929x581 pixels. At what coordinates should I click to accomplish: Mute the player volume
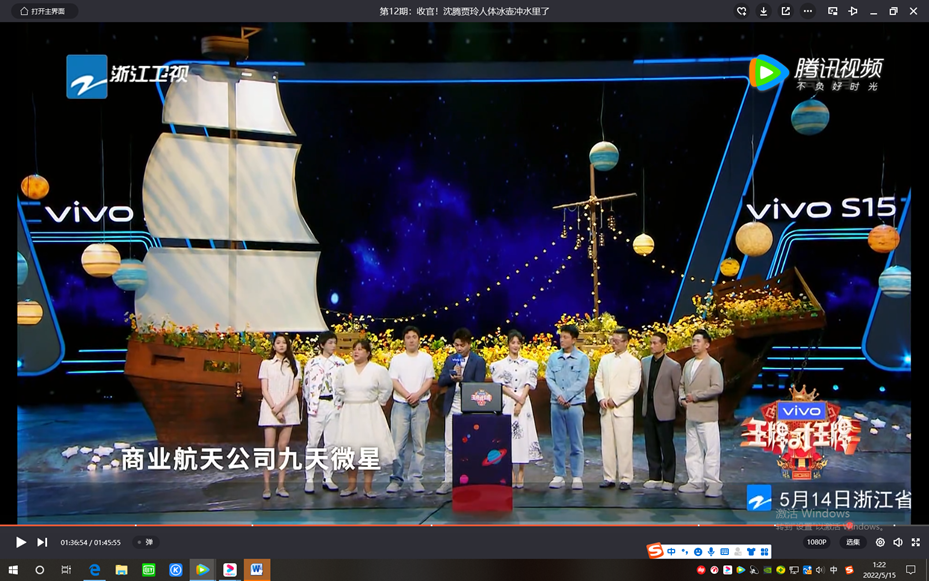pos(898,542)
